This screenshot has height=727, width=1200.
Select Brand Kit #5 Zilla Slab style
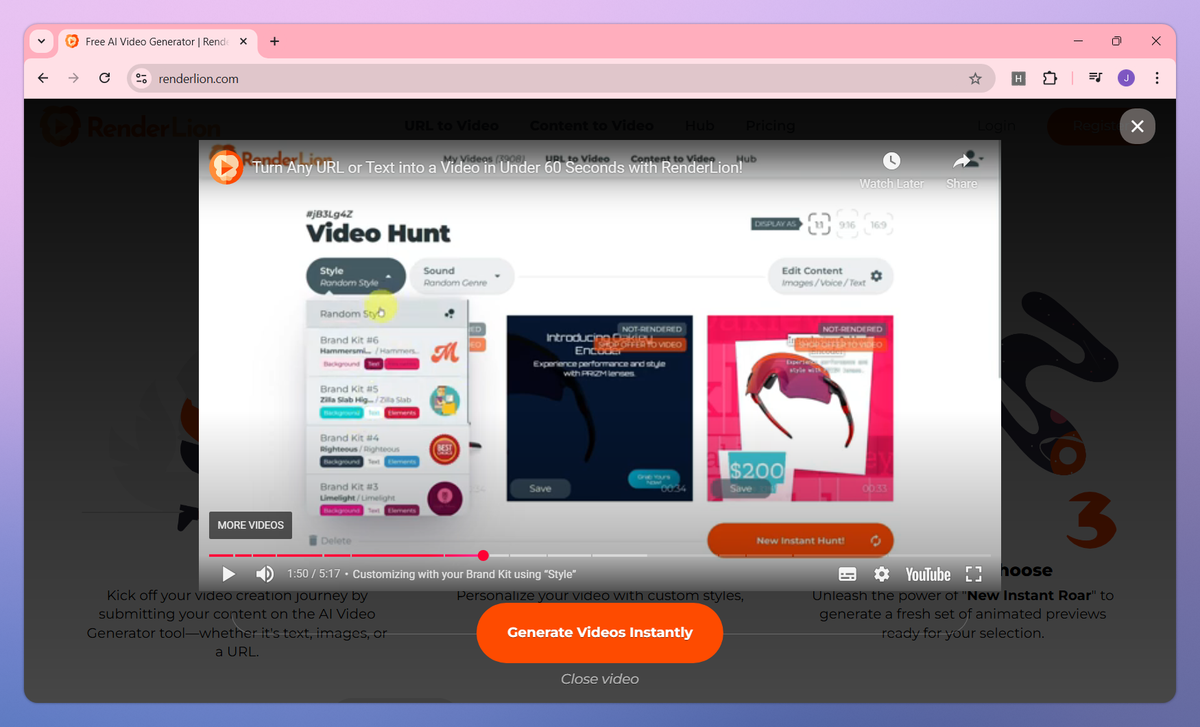pos(388,400)
